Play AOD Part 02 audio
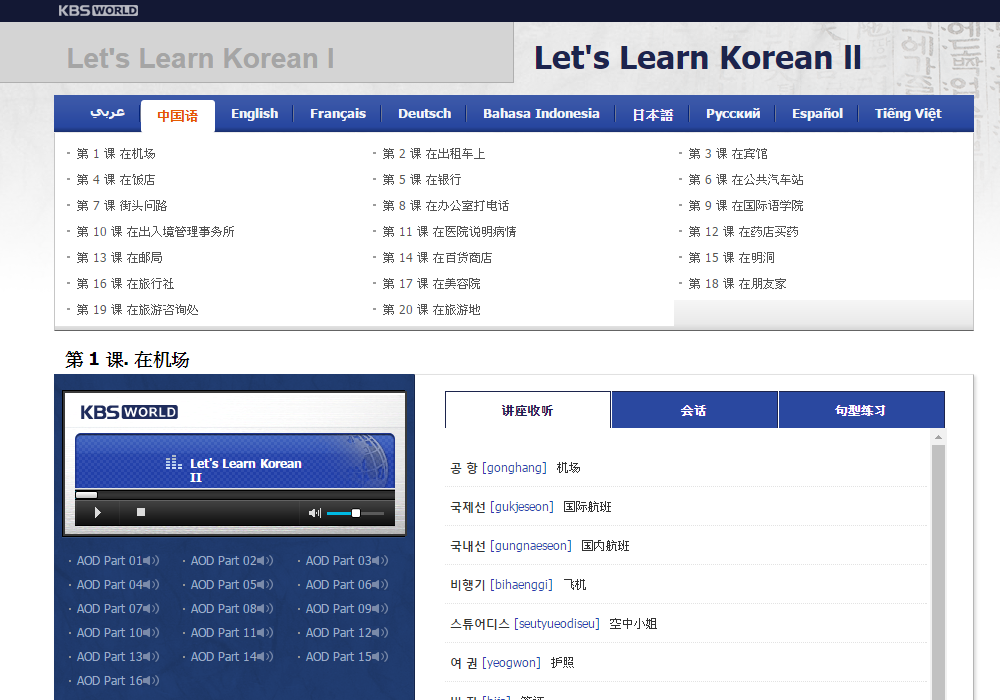The image size is (1000, 700). tap(232, 561)
